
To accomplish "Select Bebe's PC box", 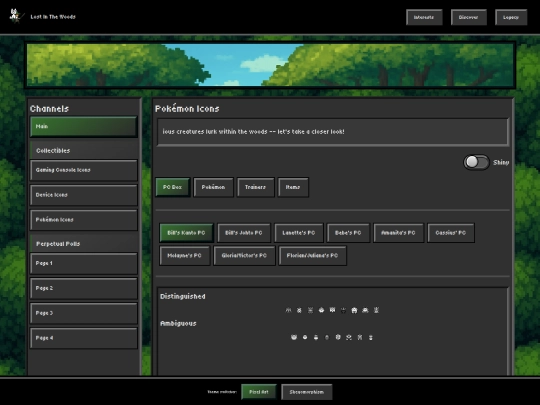I will click(348, 233).
